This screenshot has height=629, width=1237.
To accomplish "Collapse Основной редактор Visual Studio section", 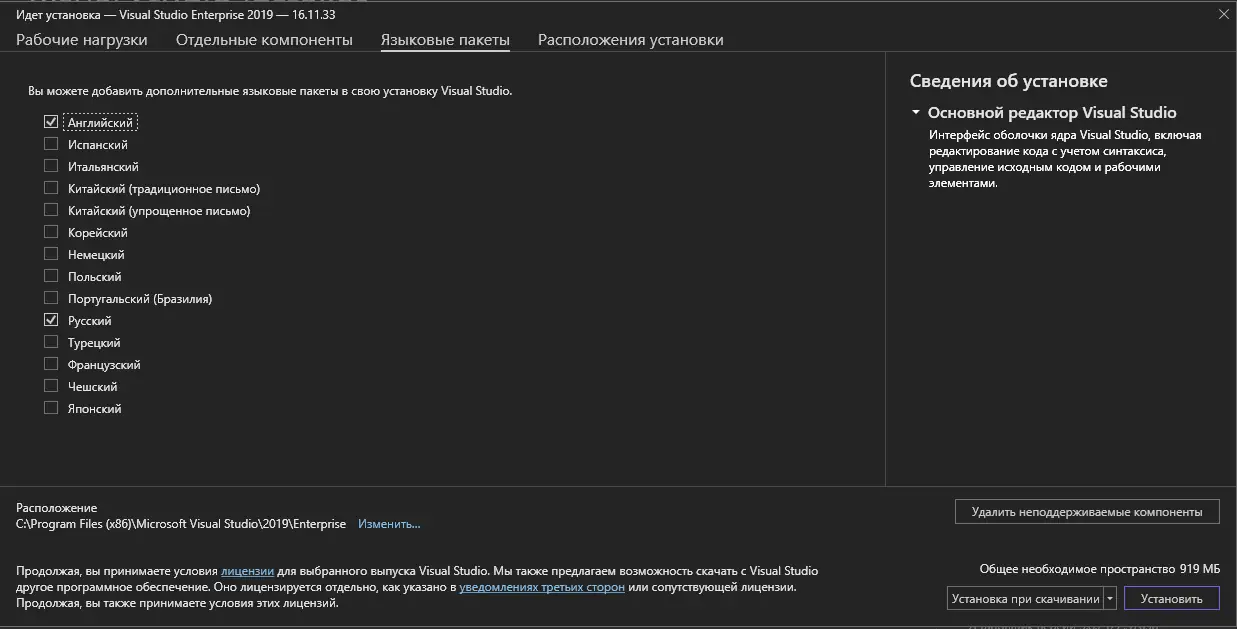I will (915, 113).
